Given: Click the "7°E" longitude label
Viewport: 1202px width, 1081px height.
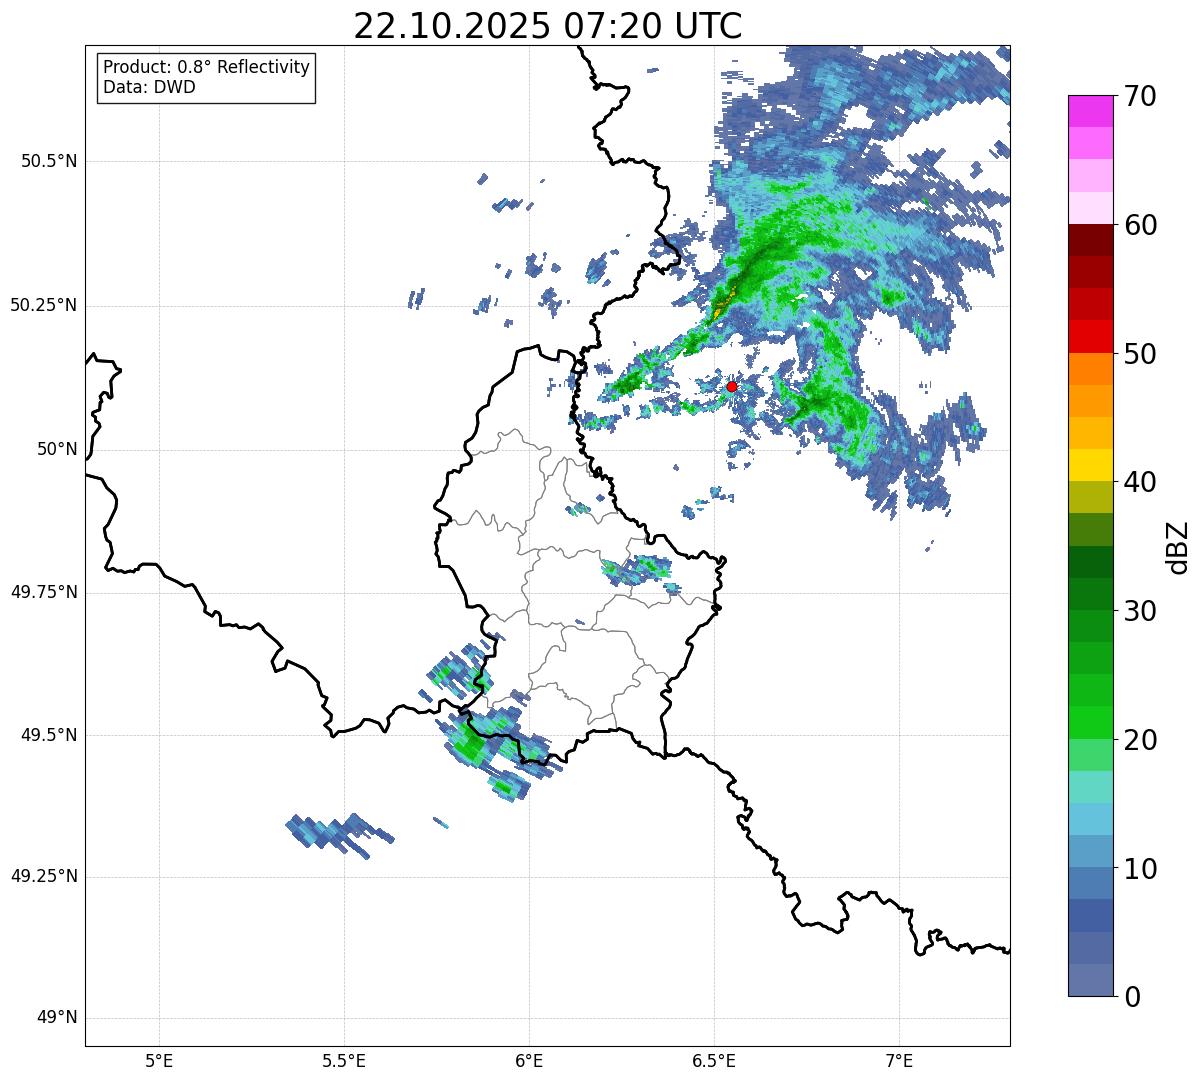Looking at the screenshot, I should point(899,1061).
